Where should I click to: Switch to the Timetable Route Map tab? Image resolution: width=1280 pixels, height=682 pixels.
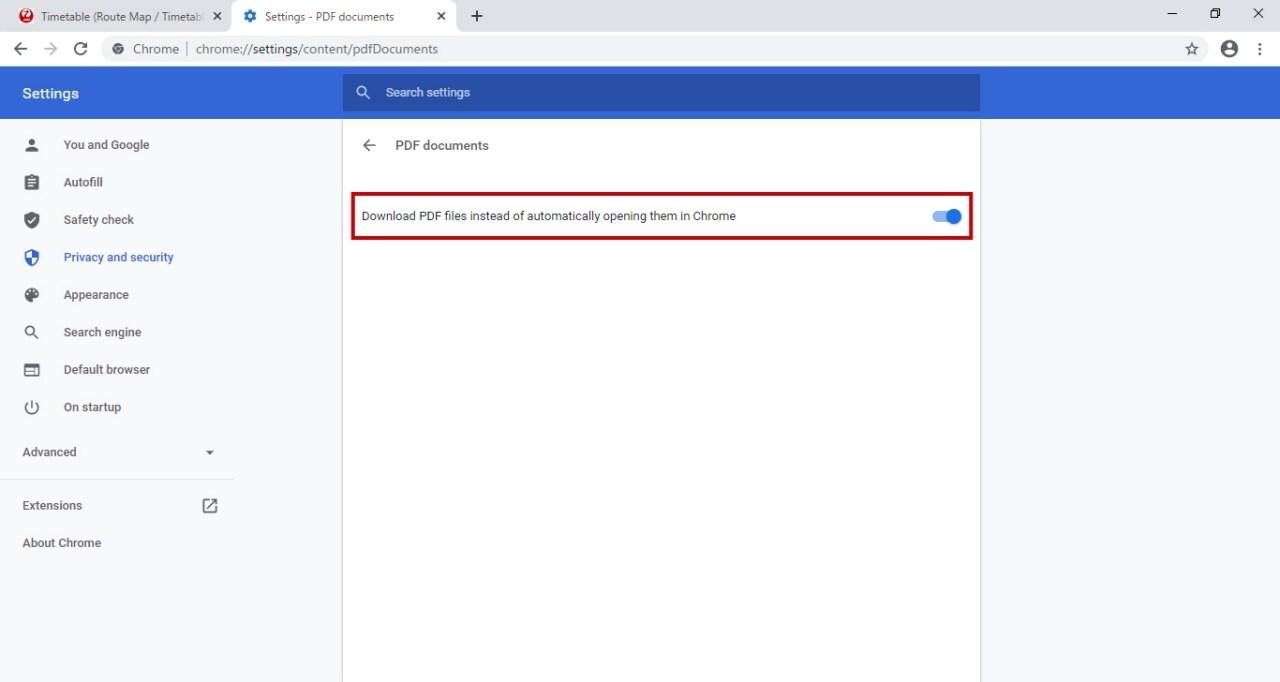click(115, 16)
